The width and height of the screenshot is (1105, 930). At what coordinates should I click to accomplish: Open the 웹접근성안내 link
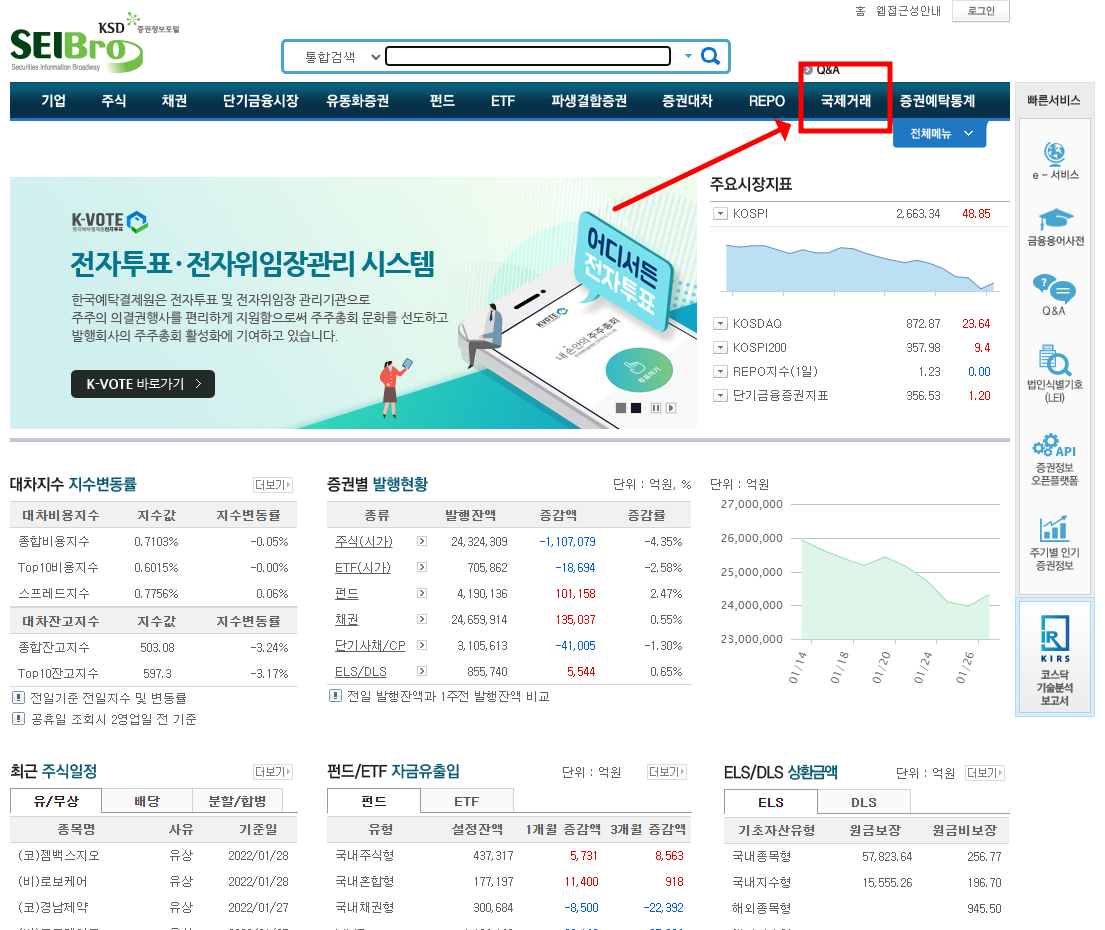(x=908, y=11)
